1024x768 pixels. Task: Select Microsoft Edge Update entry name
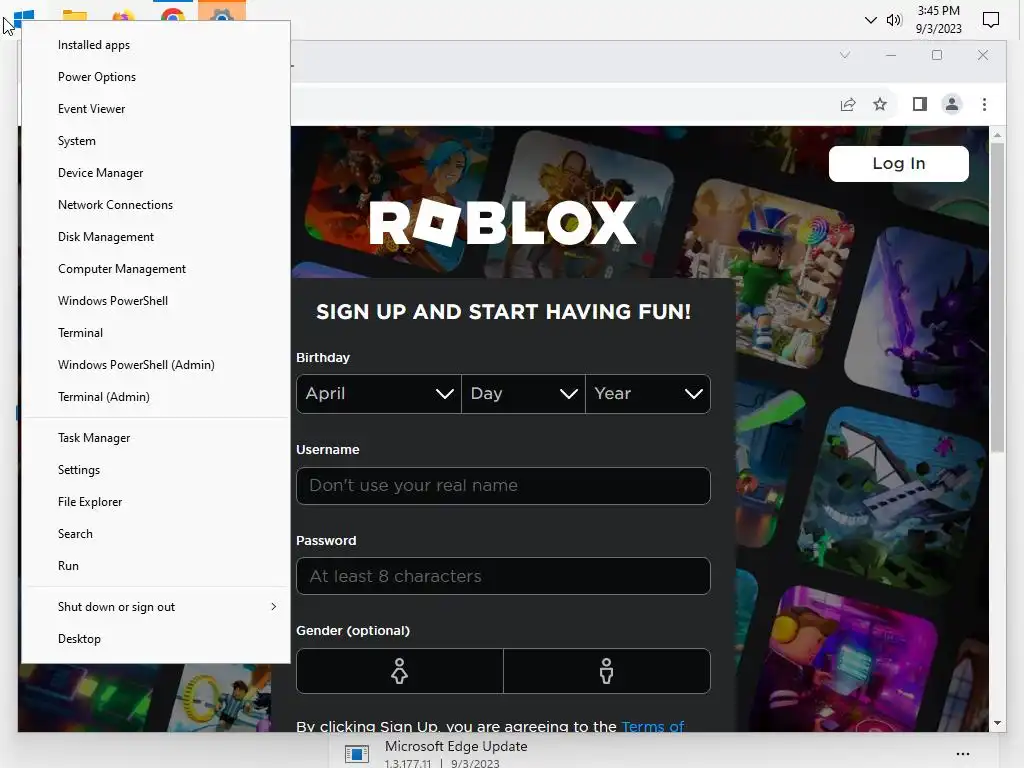click(x=456, y=746)
